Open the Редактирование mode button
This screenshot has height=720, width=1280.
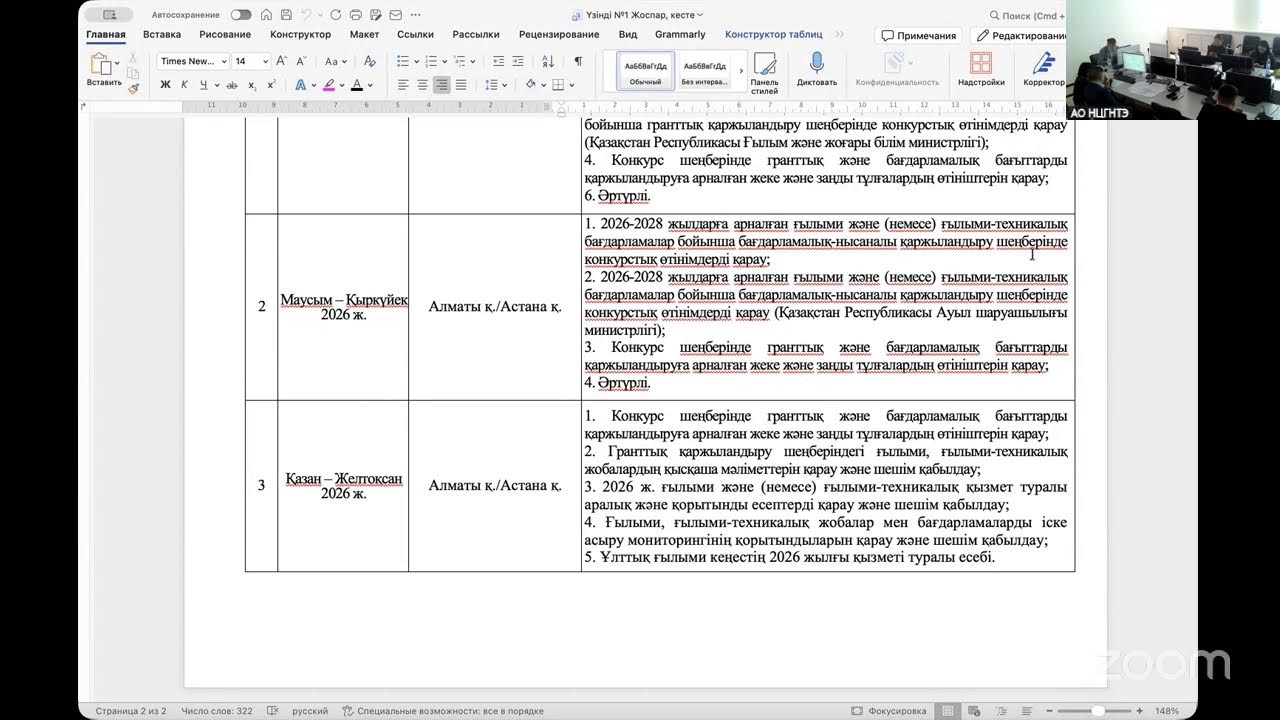tap(1018, 35)
